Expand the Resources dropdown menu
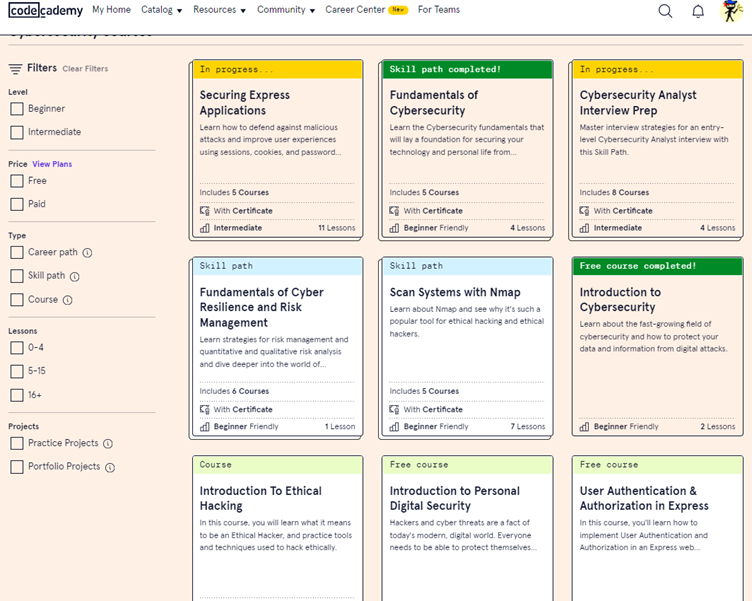The height and width of the screenshot is (601, 752). tap(219, 10)
